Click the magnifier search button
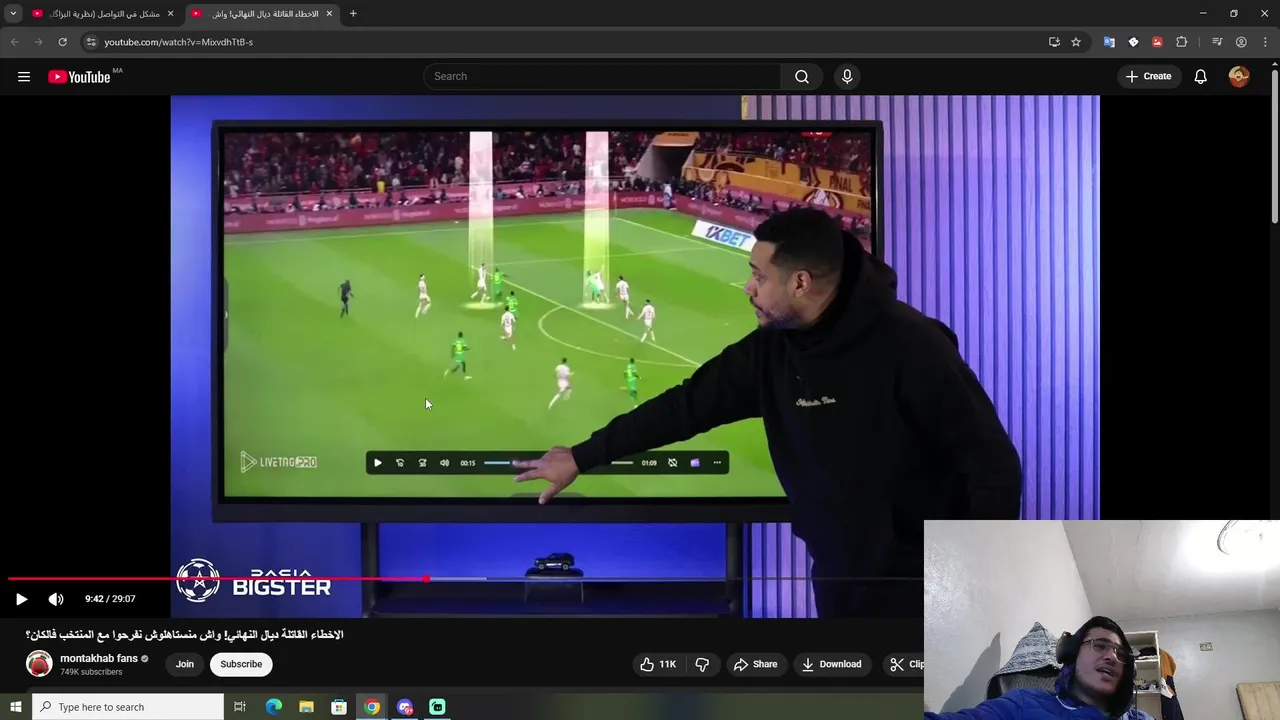 (x=802, y=76)
